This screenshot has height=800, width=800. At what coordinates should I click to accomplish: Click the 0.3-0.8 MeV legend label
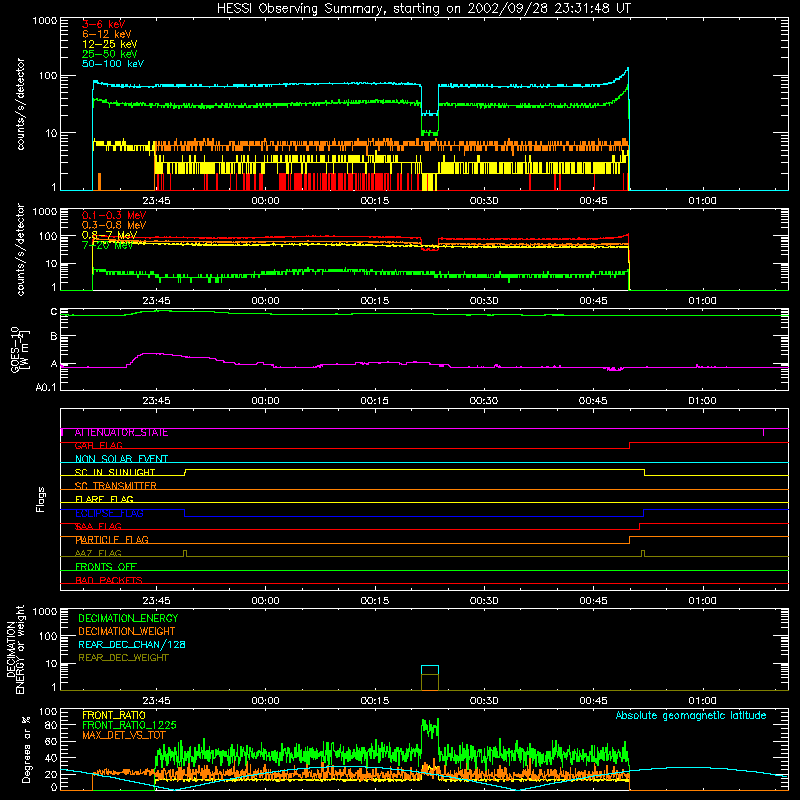pyautogui.click(x=114, y=225)
